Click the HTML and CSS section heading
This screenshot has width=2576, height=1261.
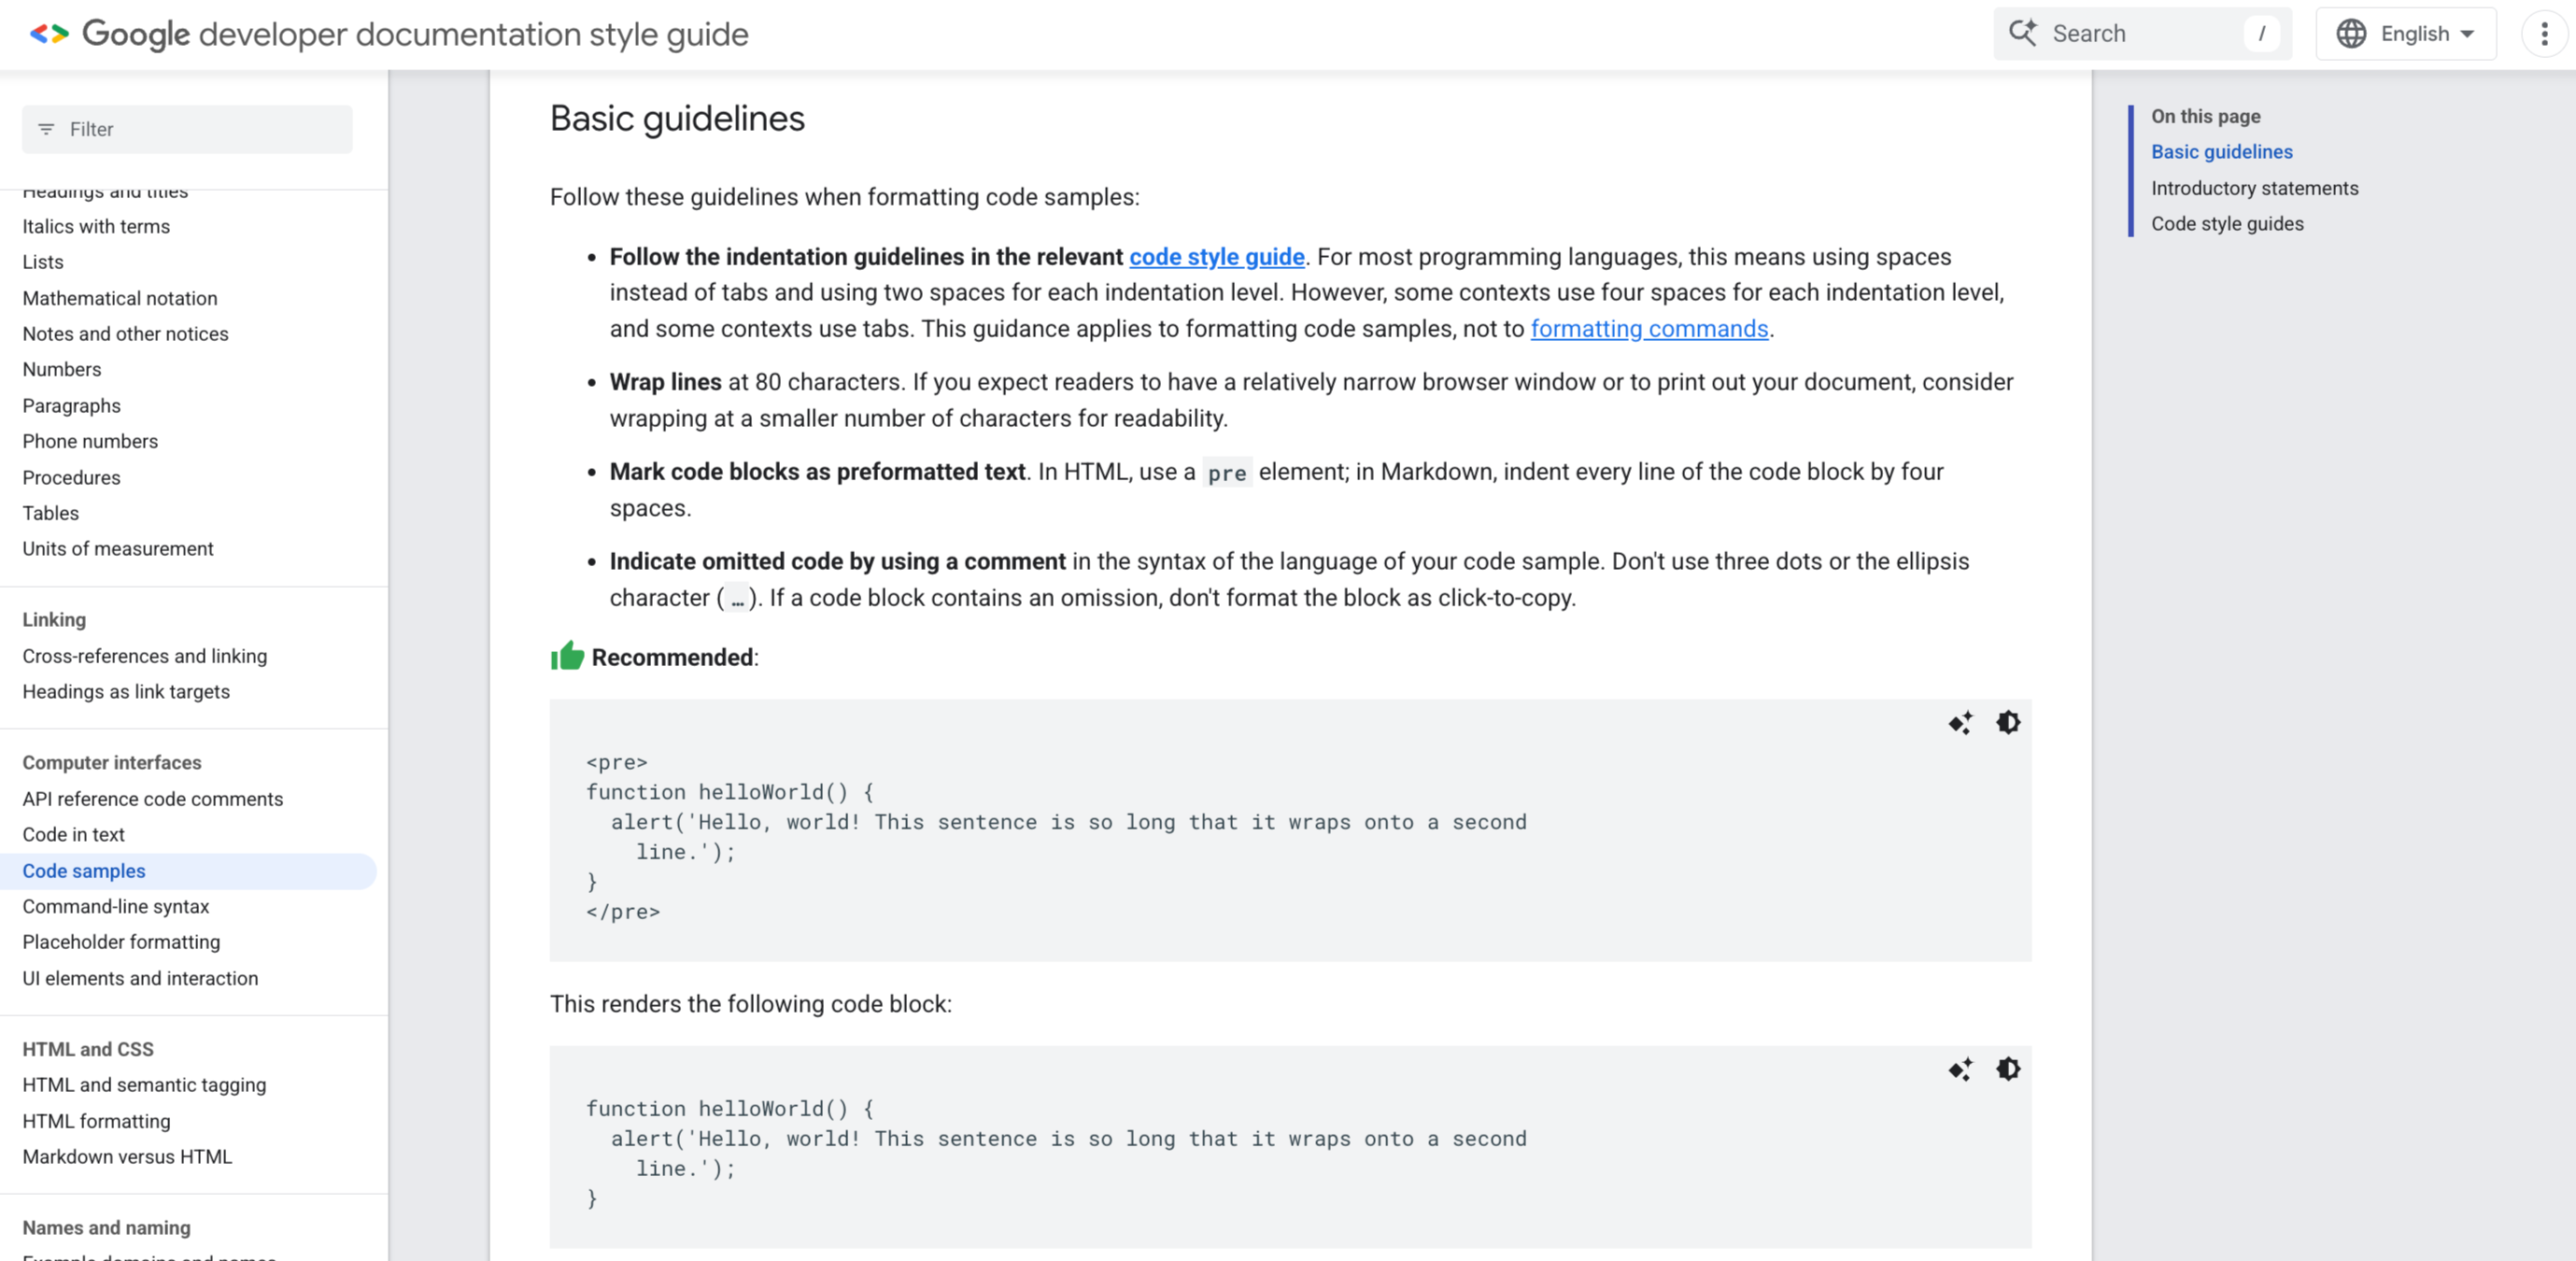tap(88, 1050)
